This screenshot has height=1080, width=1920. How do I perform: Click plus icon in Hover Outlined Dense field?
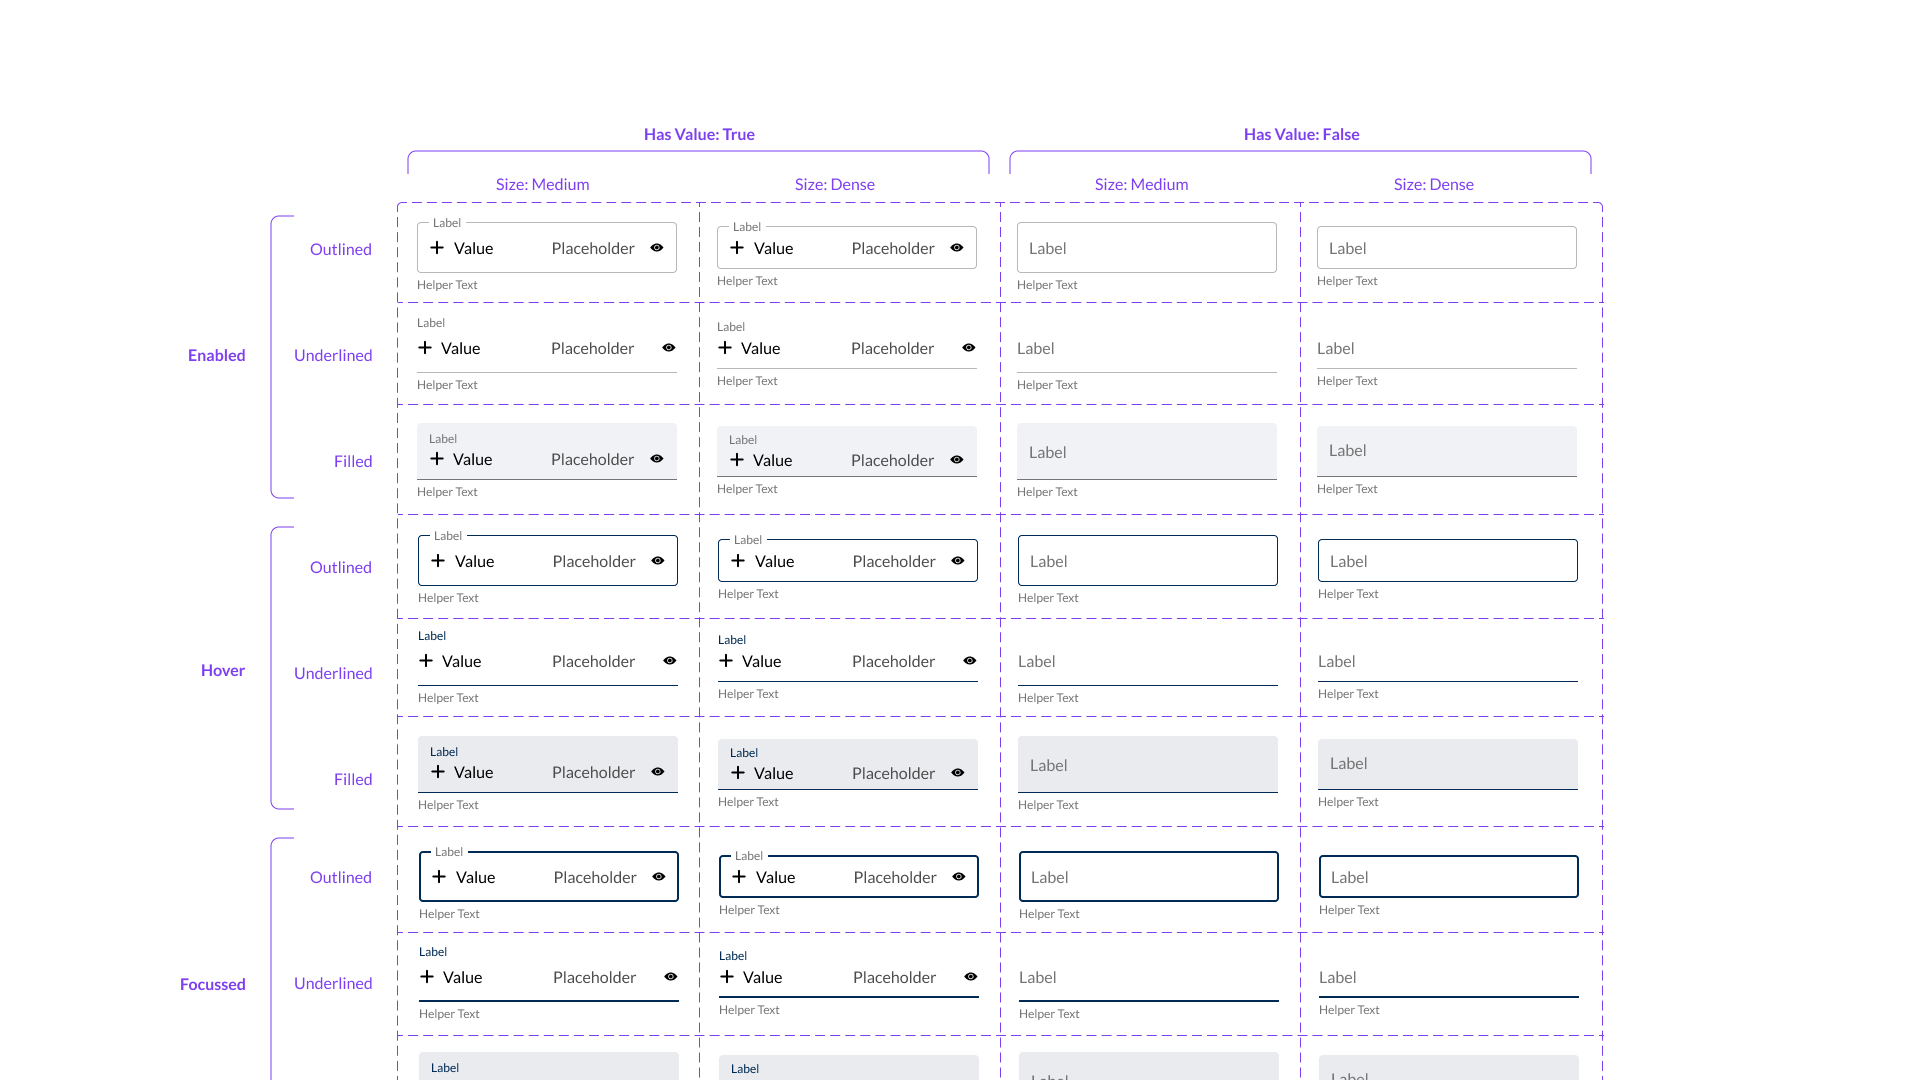tap(738, 561)
